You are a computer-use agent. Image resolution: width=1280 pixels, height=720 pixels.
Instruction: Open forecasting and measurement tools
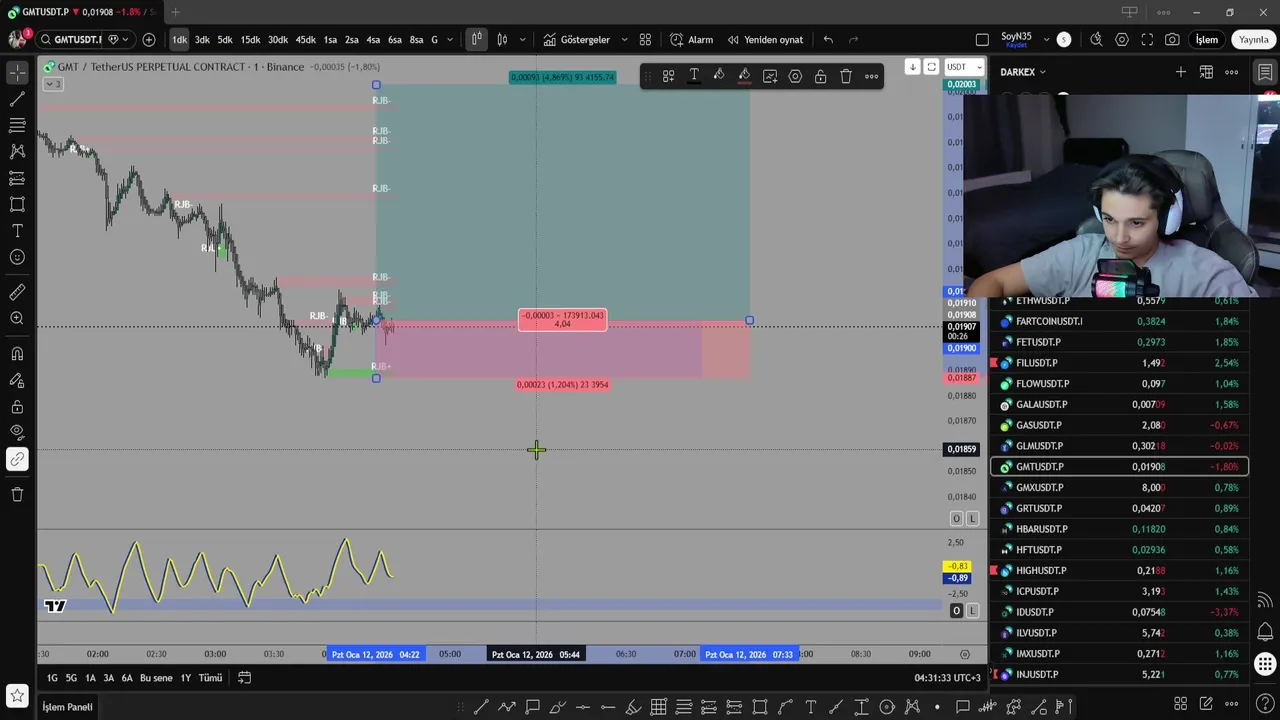pos(17,178)
